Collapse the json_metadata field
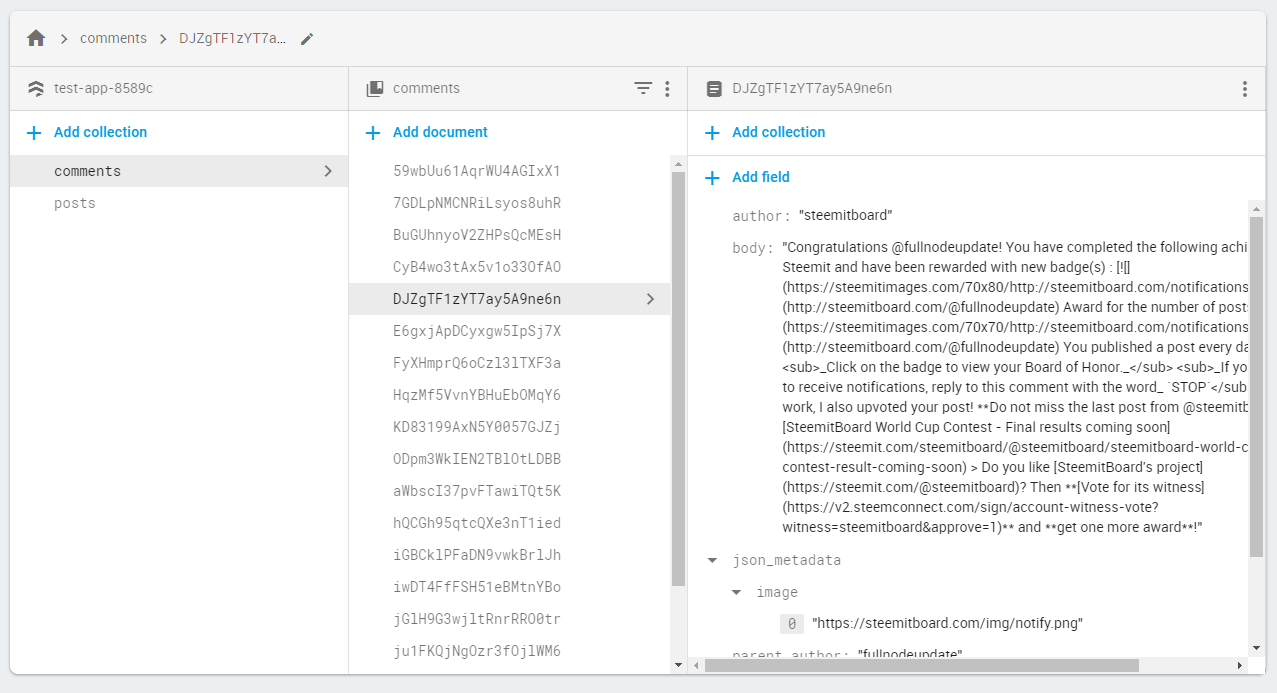Image resolution: width=1277 pixels, height=693 pixels. (712, 560)
